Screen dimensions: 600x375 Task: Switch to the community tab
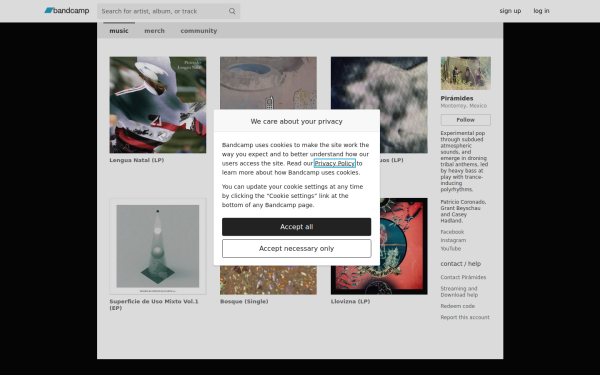click(x=199, y=31)
